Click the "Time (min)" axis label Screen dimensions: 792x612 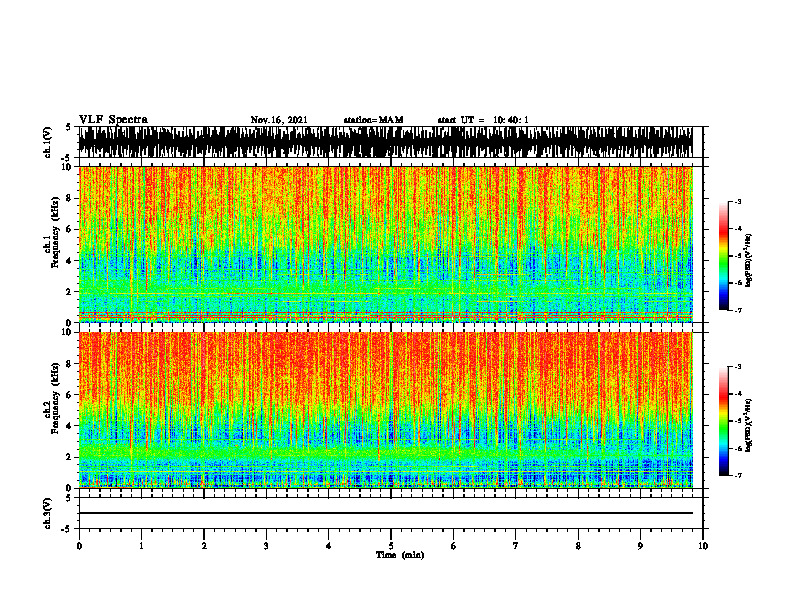[400, 555]
